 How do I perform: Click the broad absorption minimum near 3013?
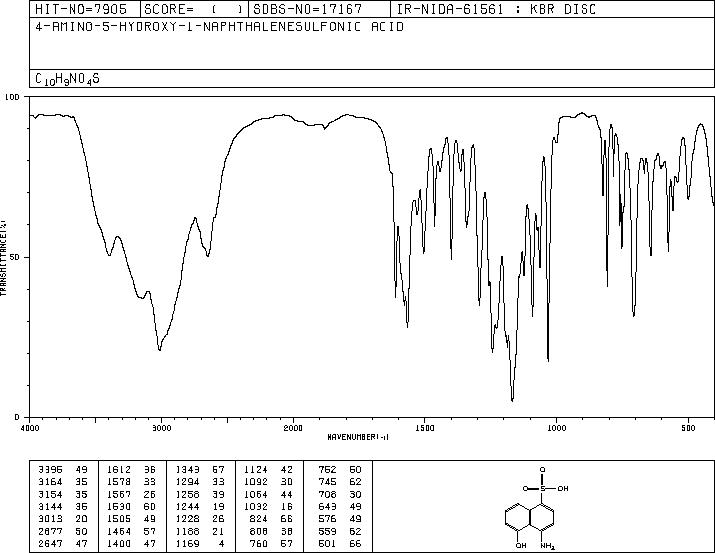(160, 349)
